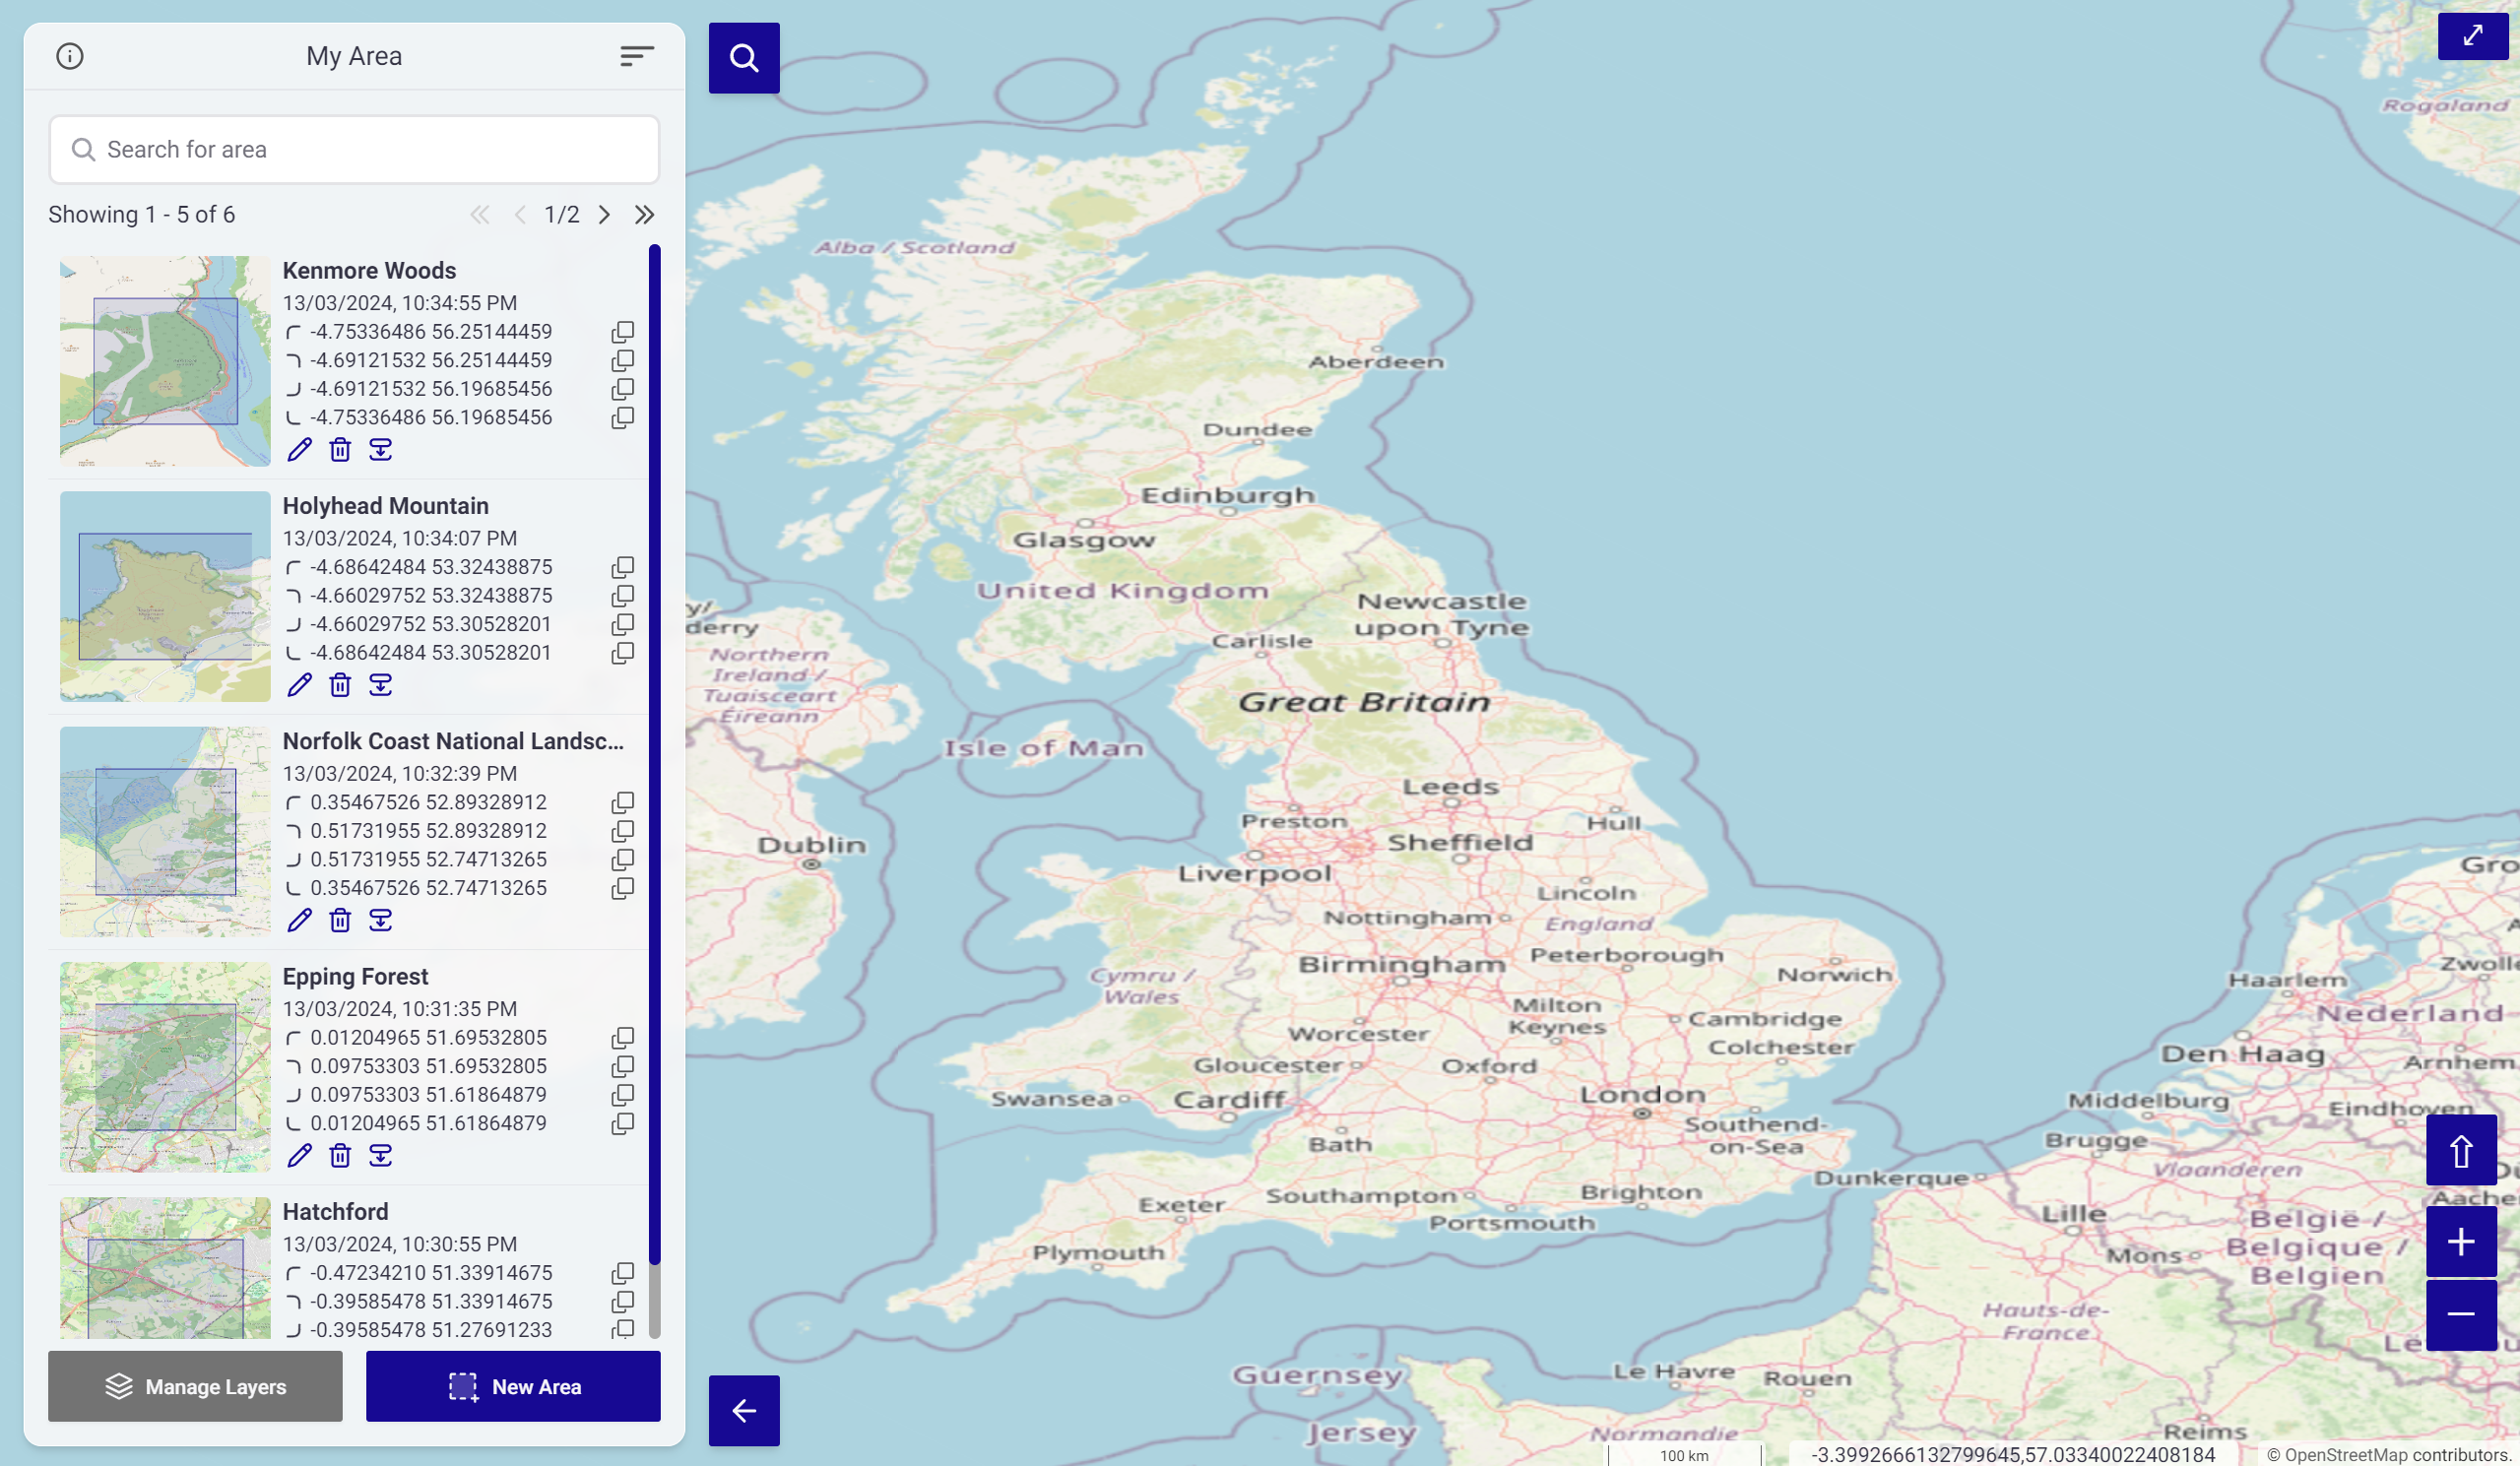
Task: Reset map north with the up arrow button
Action: click(x=2461, y=1151)
